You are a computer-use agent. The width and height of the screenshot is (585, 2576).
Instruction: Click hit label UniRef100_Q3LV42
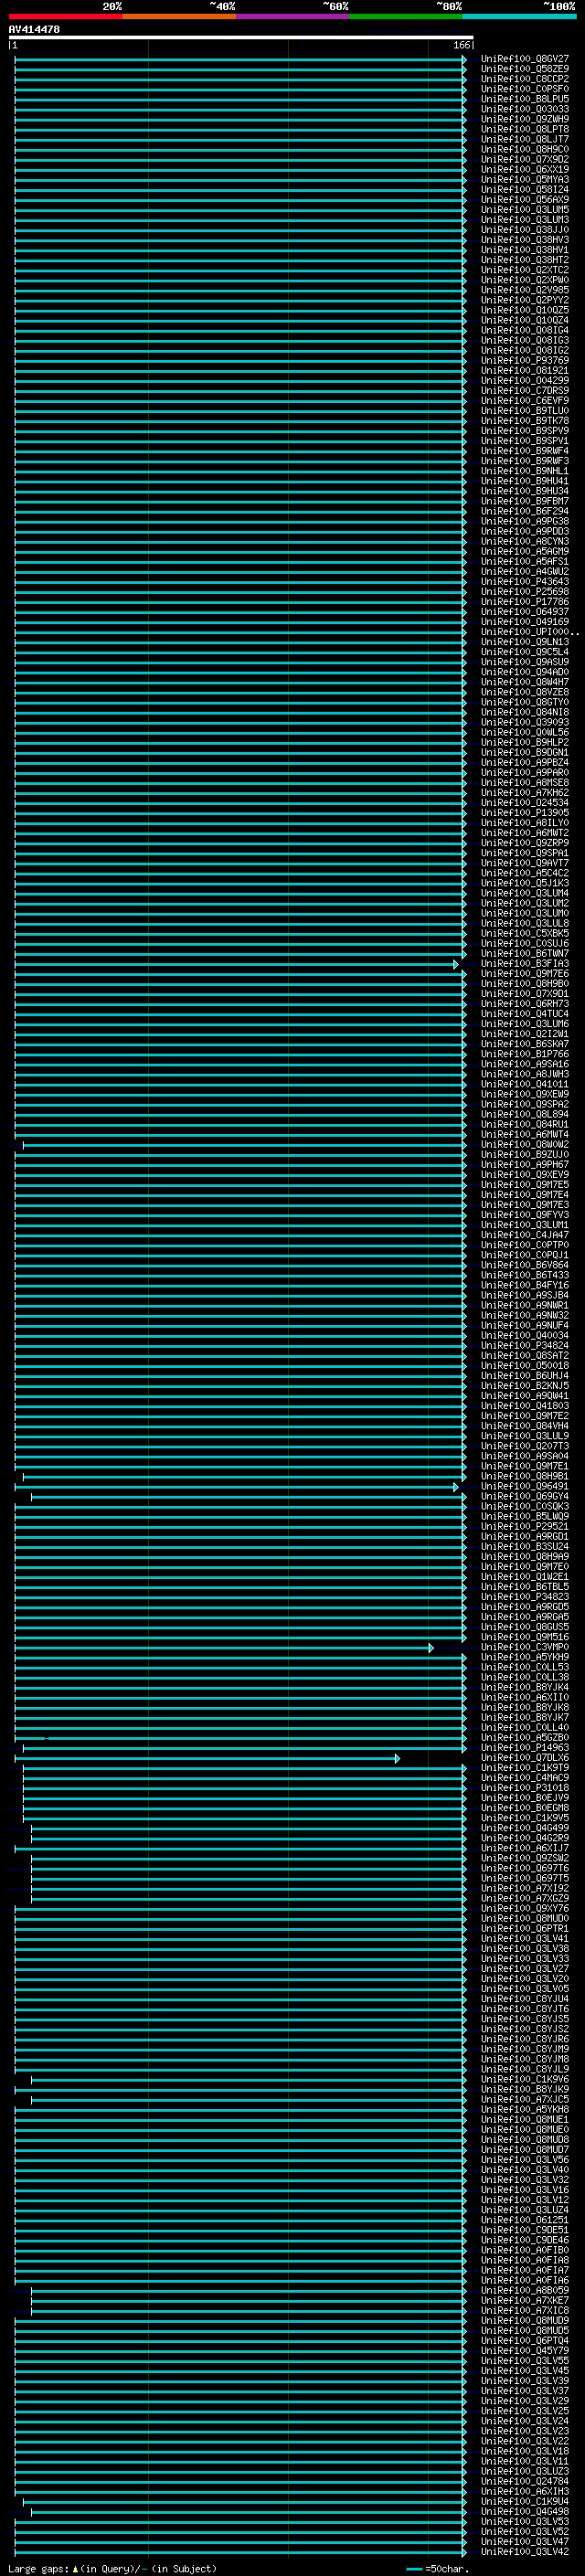coord(525,2552)
